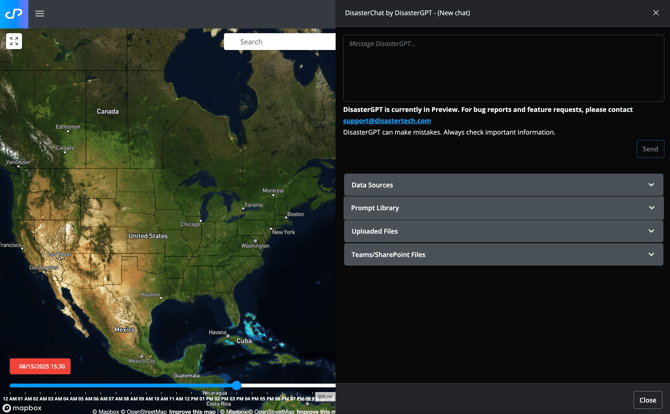
Task: Click the Improve this map link
Action: 192,411
